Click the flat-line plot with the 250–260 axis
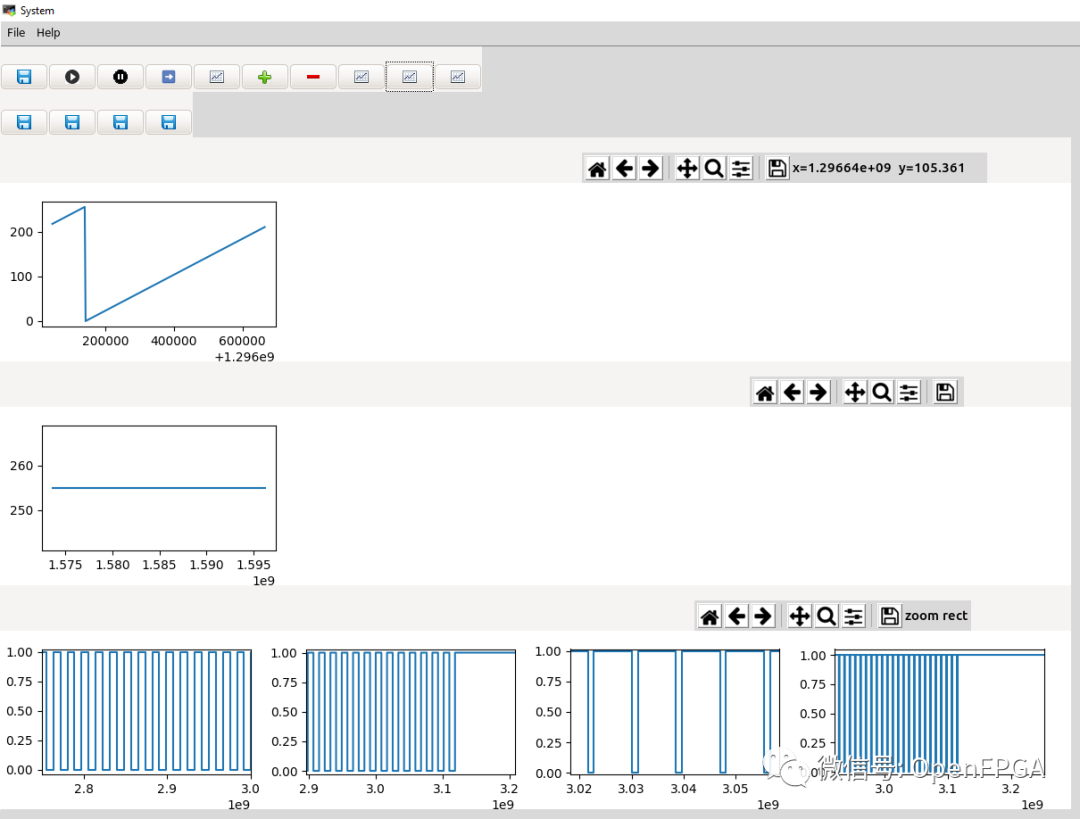This screenshot has width=1080, height=819. click(159, 488)
